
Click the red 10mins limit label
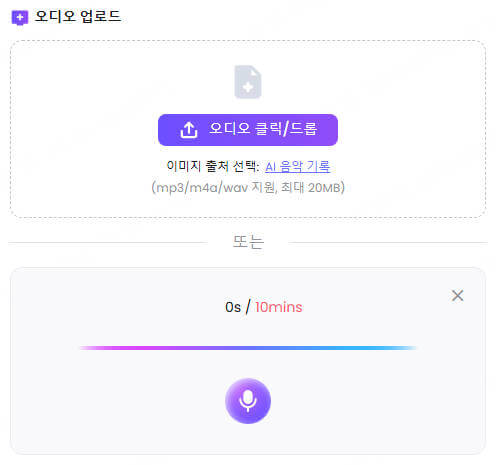pos(279,307)
